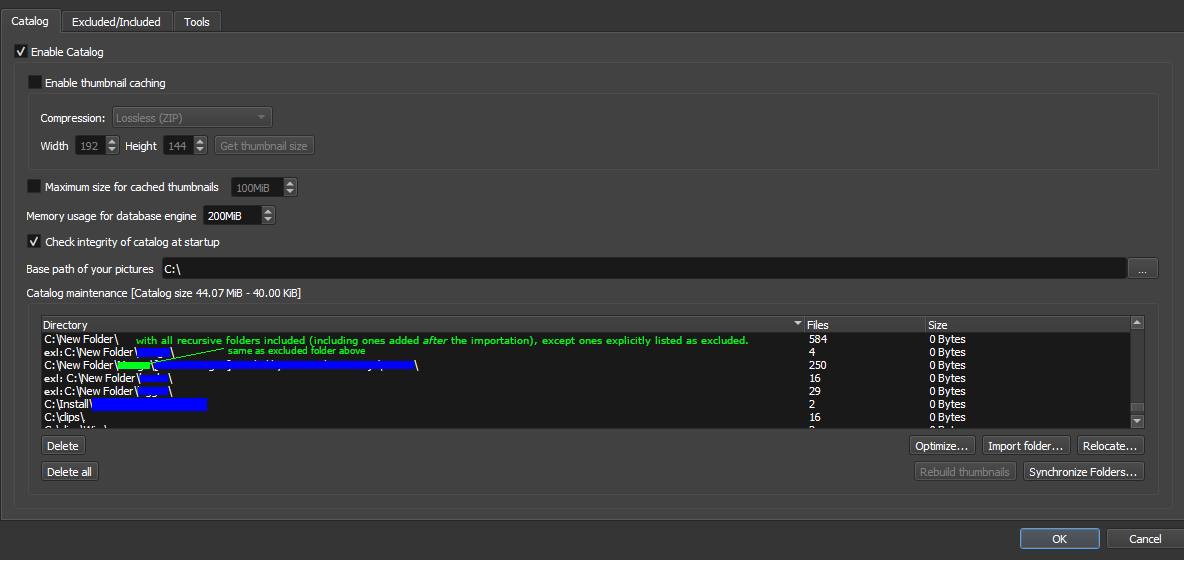Viewport: 1184px width, 562px height.
Task: Sort by the Directory column header
Action: tap(423, 325)
